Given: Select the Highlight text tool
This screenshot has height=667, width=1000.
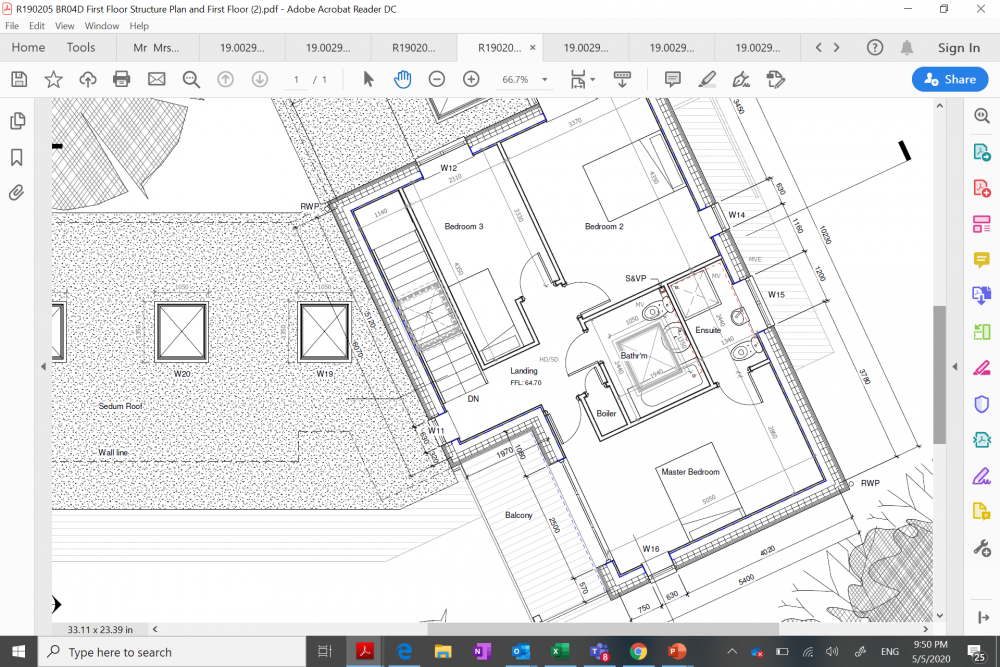Looking at the screenshot, I should point(707,79).
